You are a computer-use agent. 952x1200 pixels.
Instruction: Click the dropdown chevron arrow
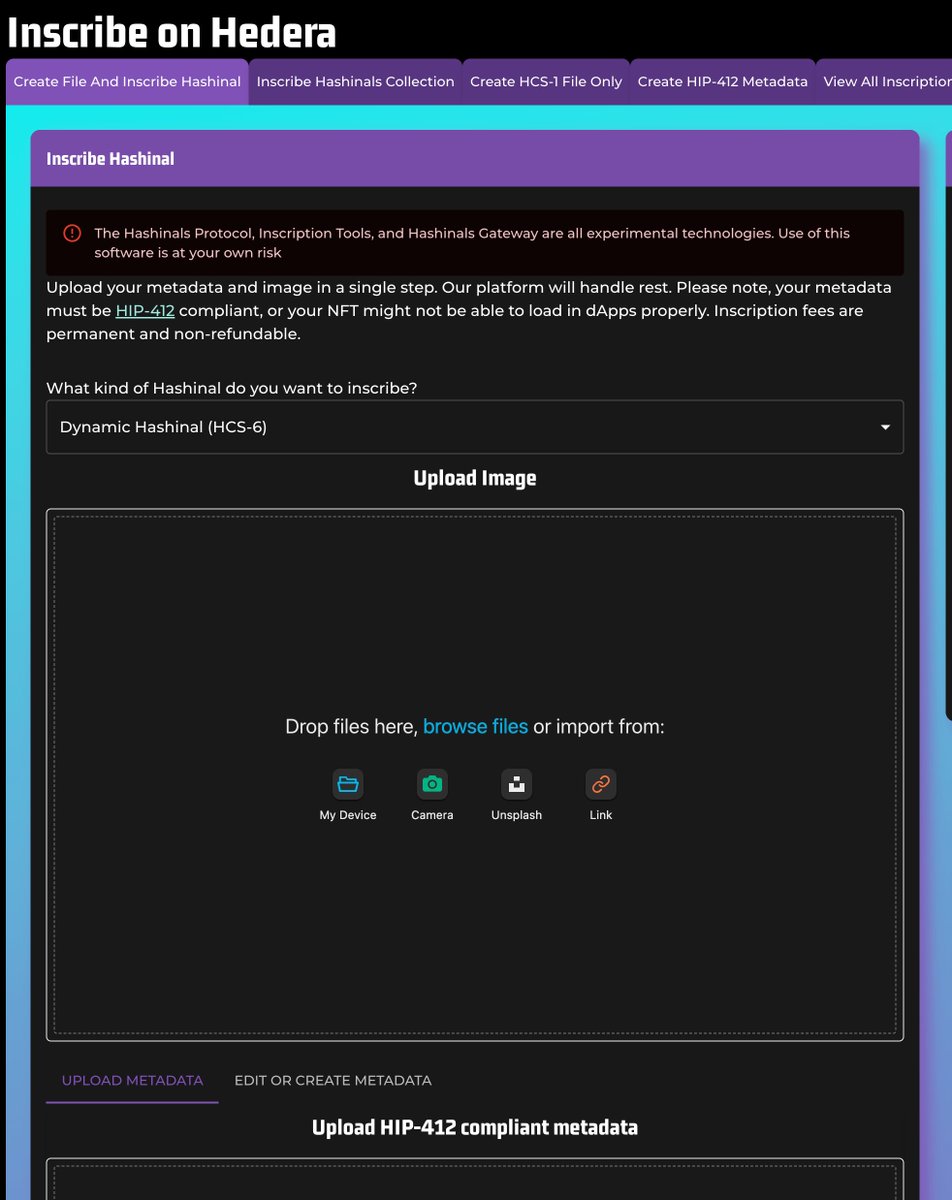point(884,427)
